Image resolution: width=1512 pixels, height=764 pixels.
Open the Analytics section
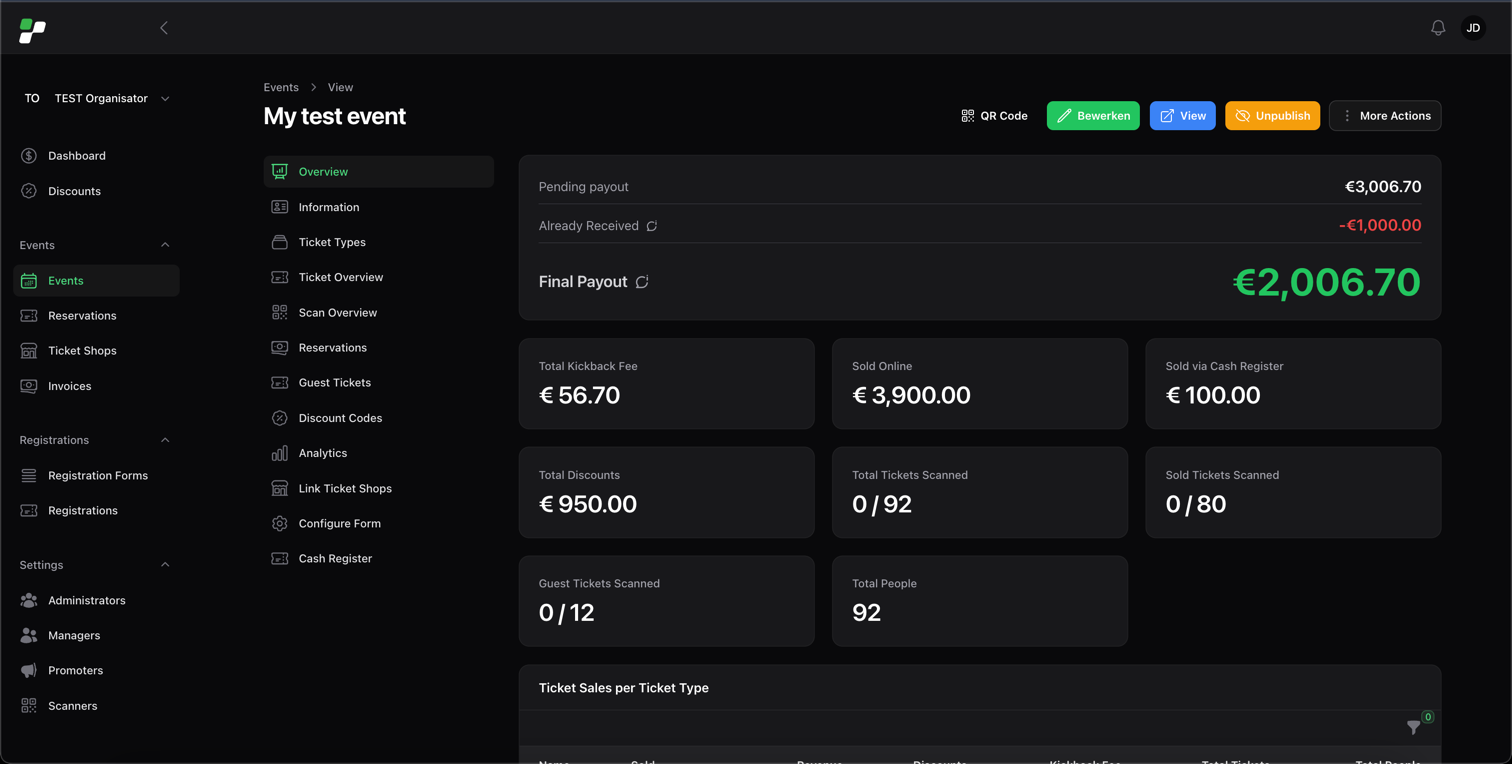pyautogui.click(x=322, y=453)
